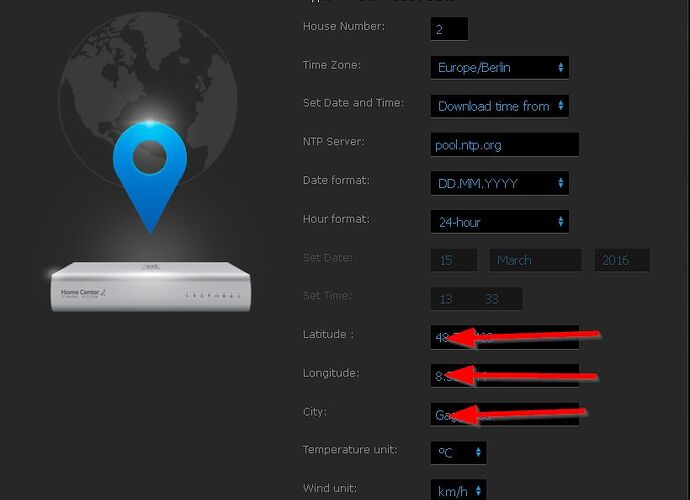Image resolution: width=690 pixels, height=500 pixels.
Task: Click the Time Zone stepper arrows
Action: tap(561, 67)
